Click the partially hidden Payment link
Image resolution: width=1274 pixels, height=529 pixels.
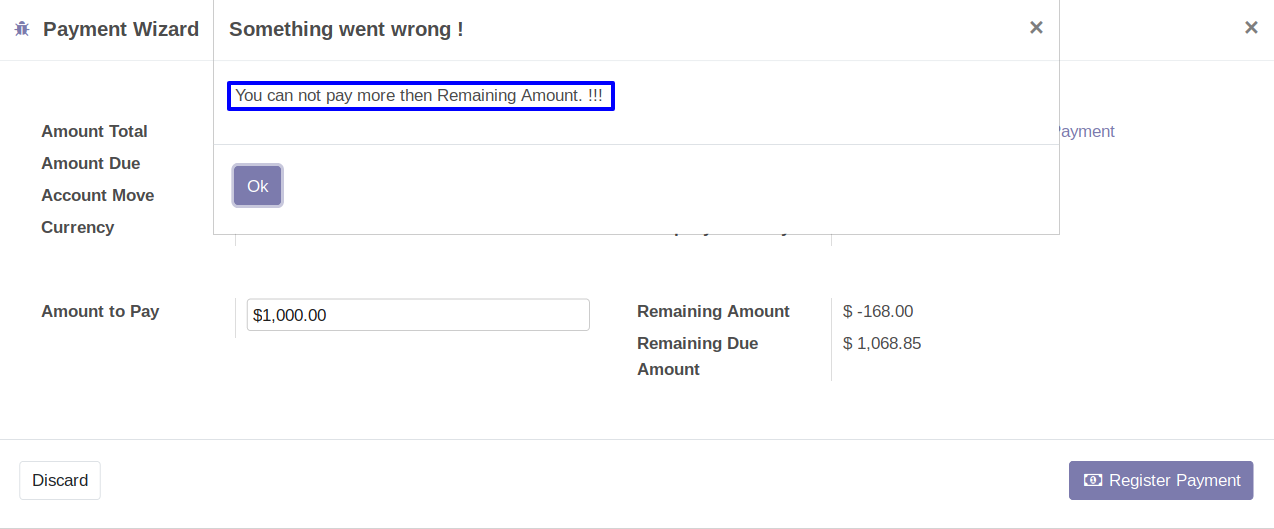(x=1087, y=131)
